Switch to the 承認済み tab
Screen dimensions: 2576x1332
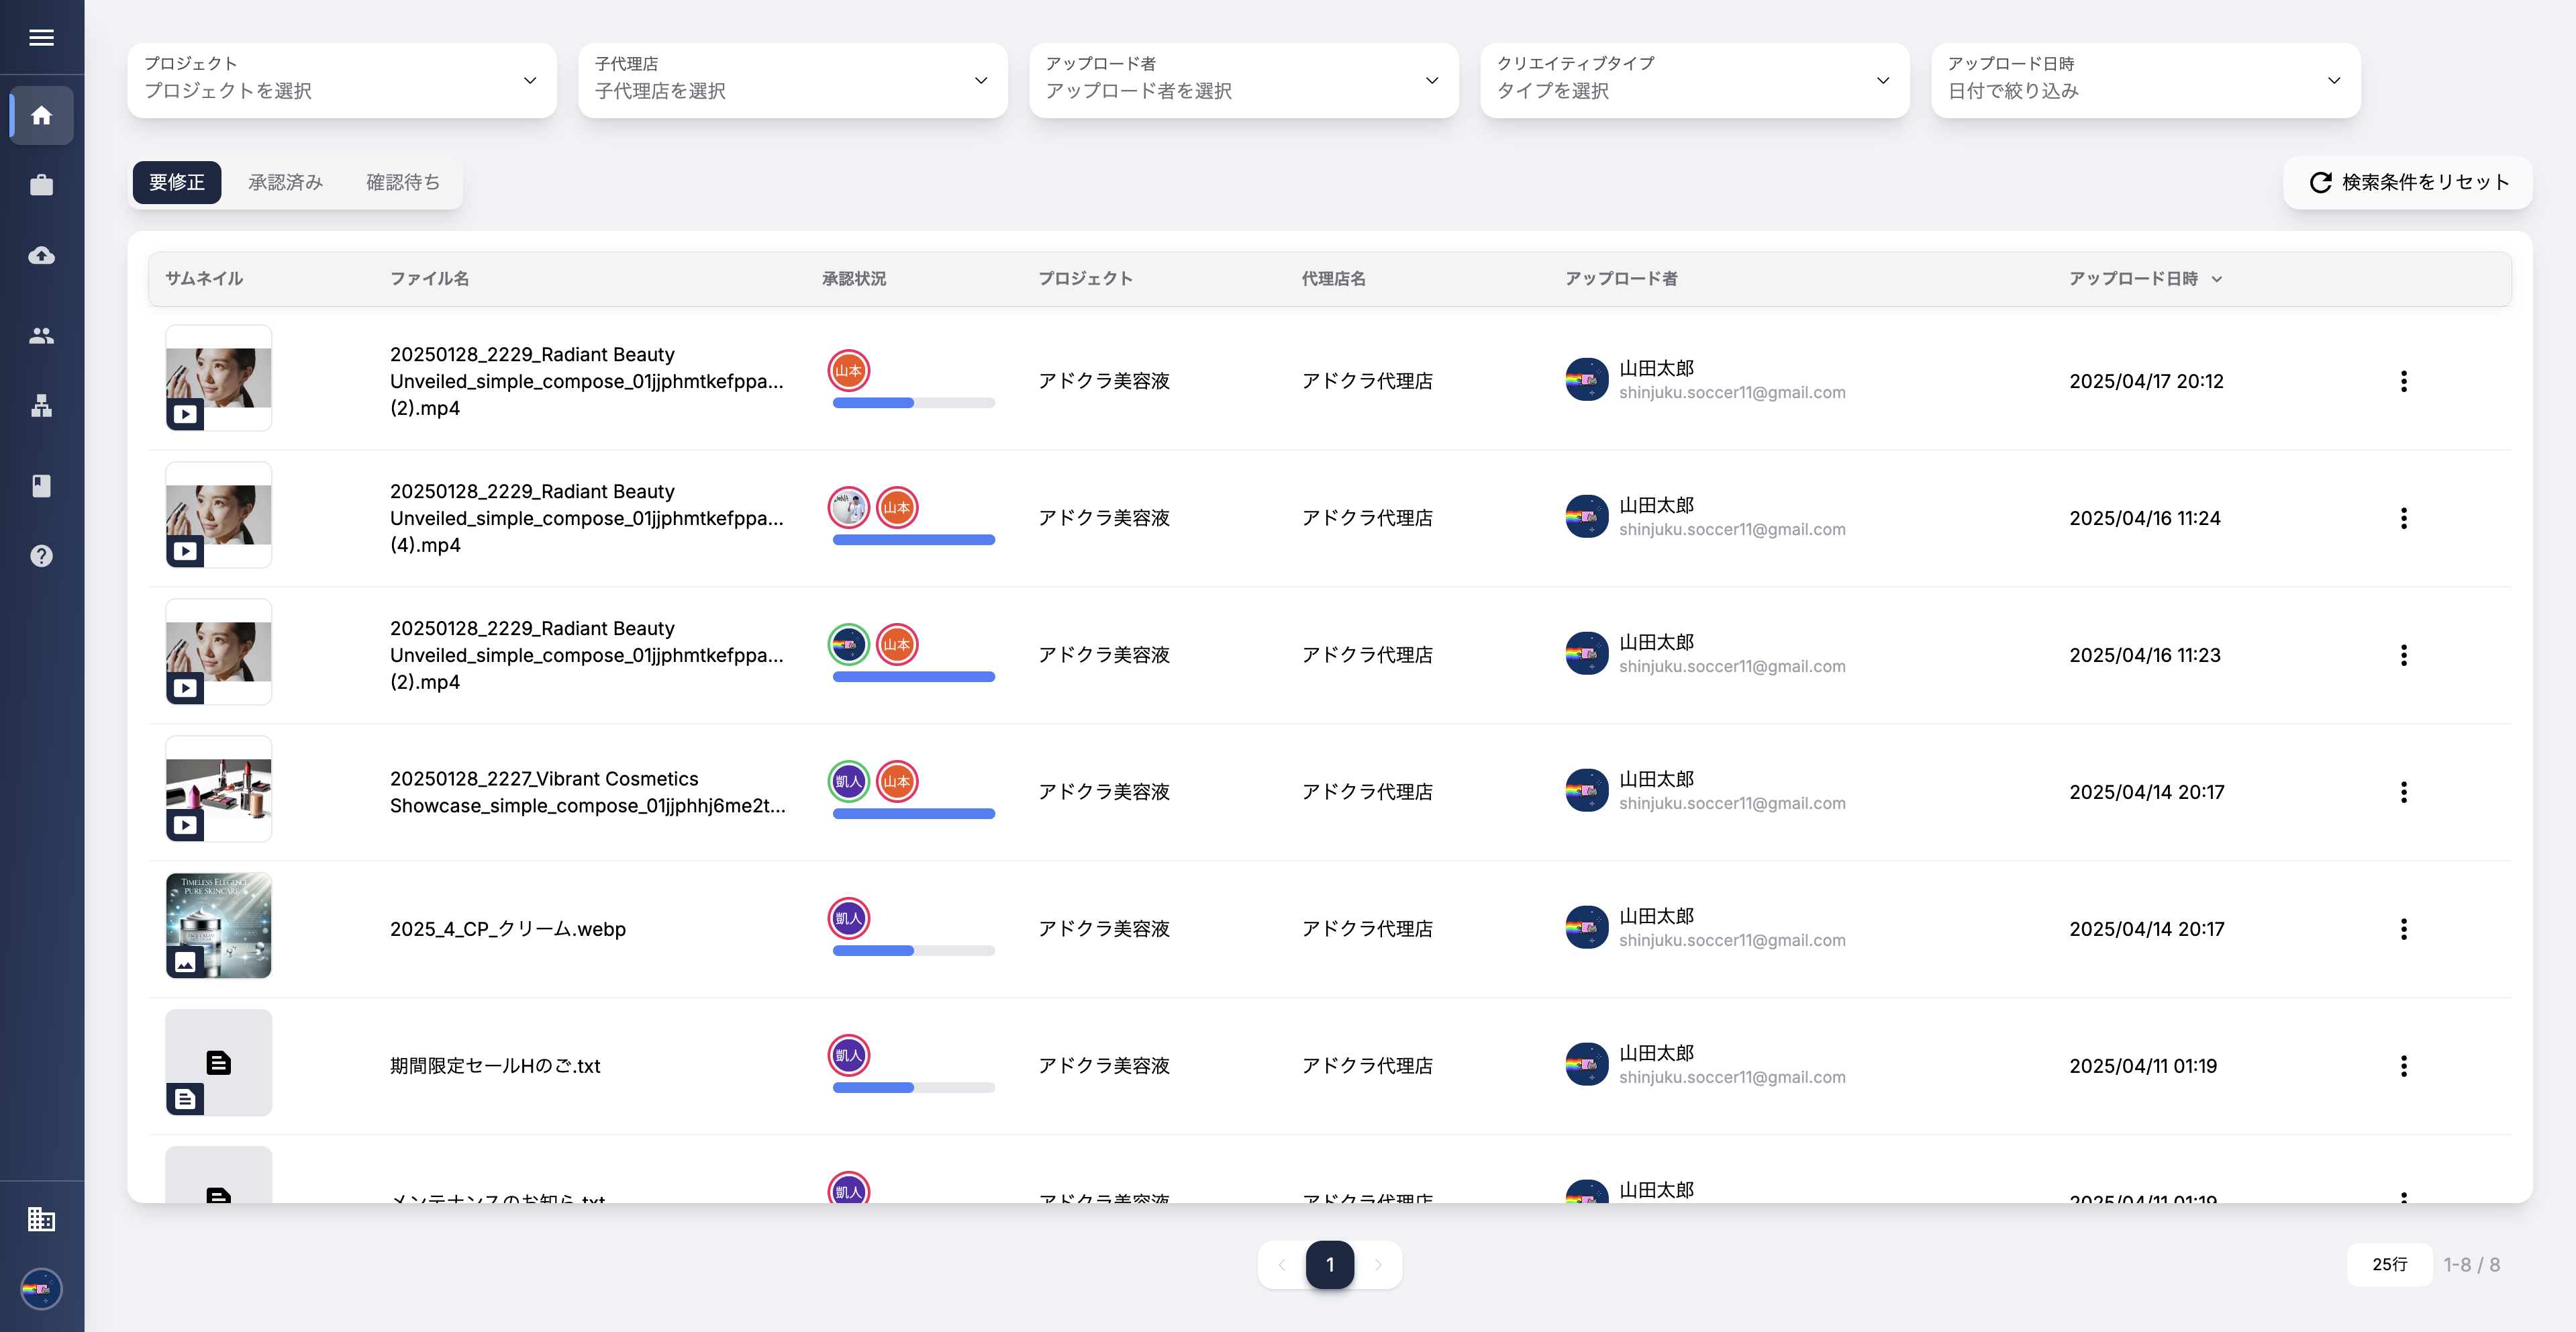click(285, 182)
